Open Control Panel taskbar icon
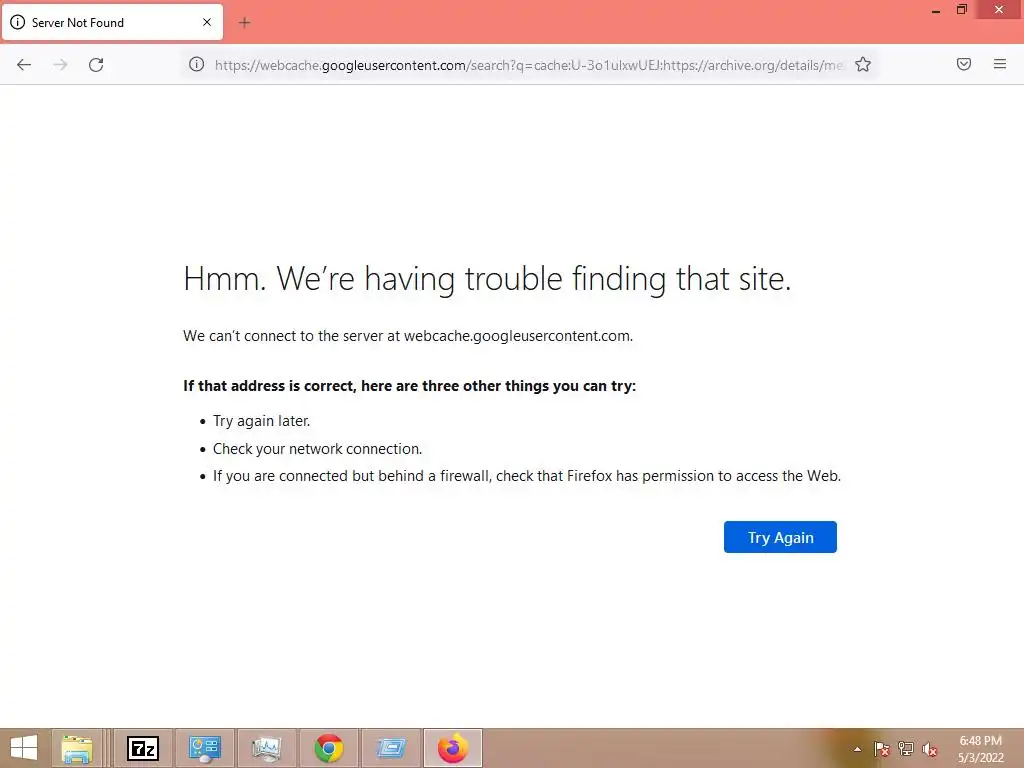The height and width of the screenshot is (768, 1024). (x=204, y=748)
